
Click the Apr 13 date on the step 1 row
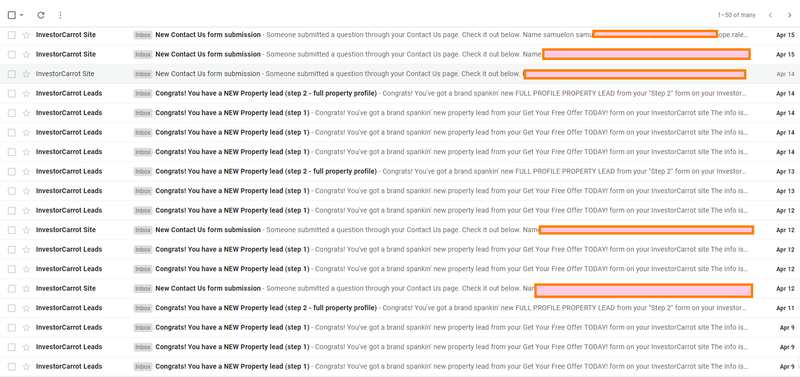785,191
